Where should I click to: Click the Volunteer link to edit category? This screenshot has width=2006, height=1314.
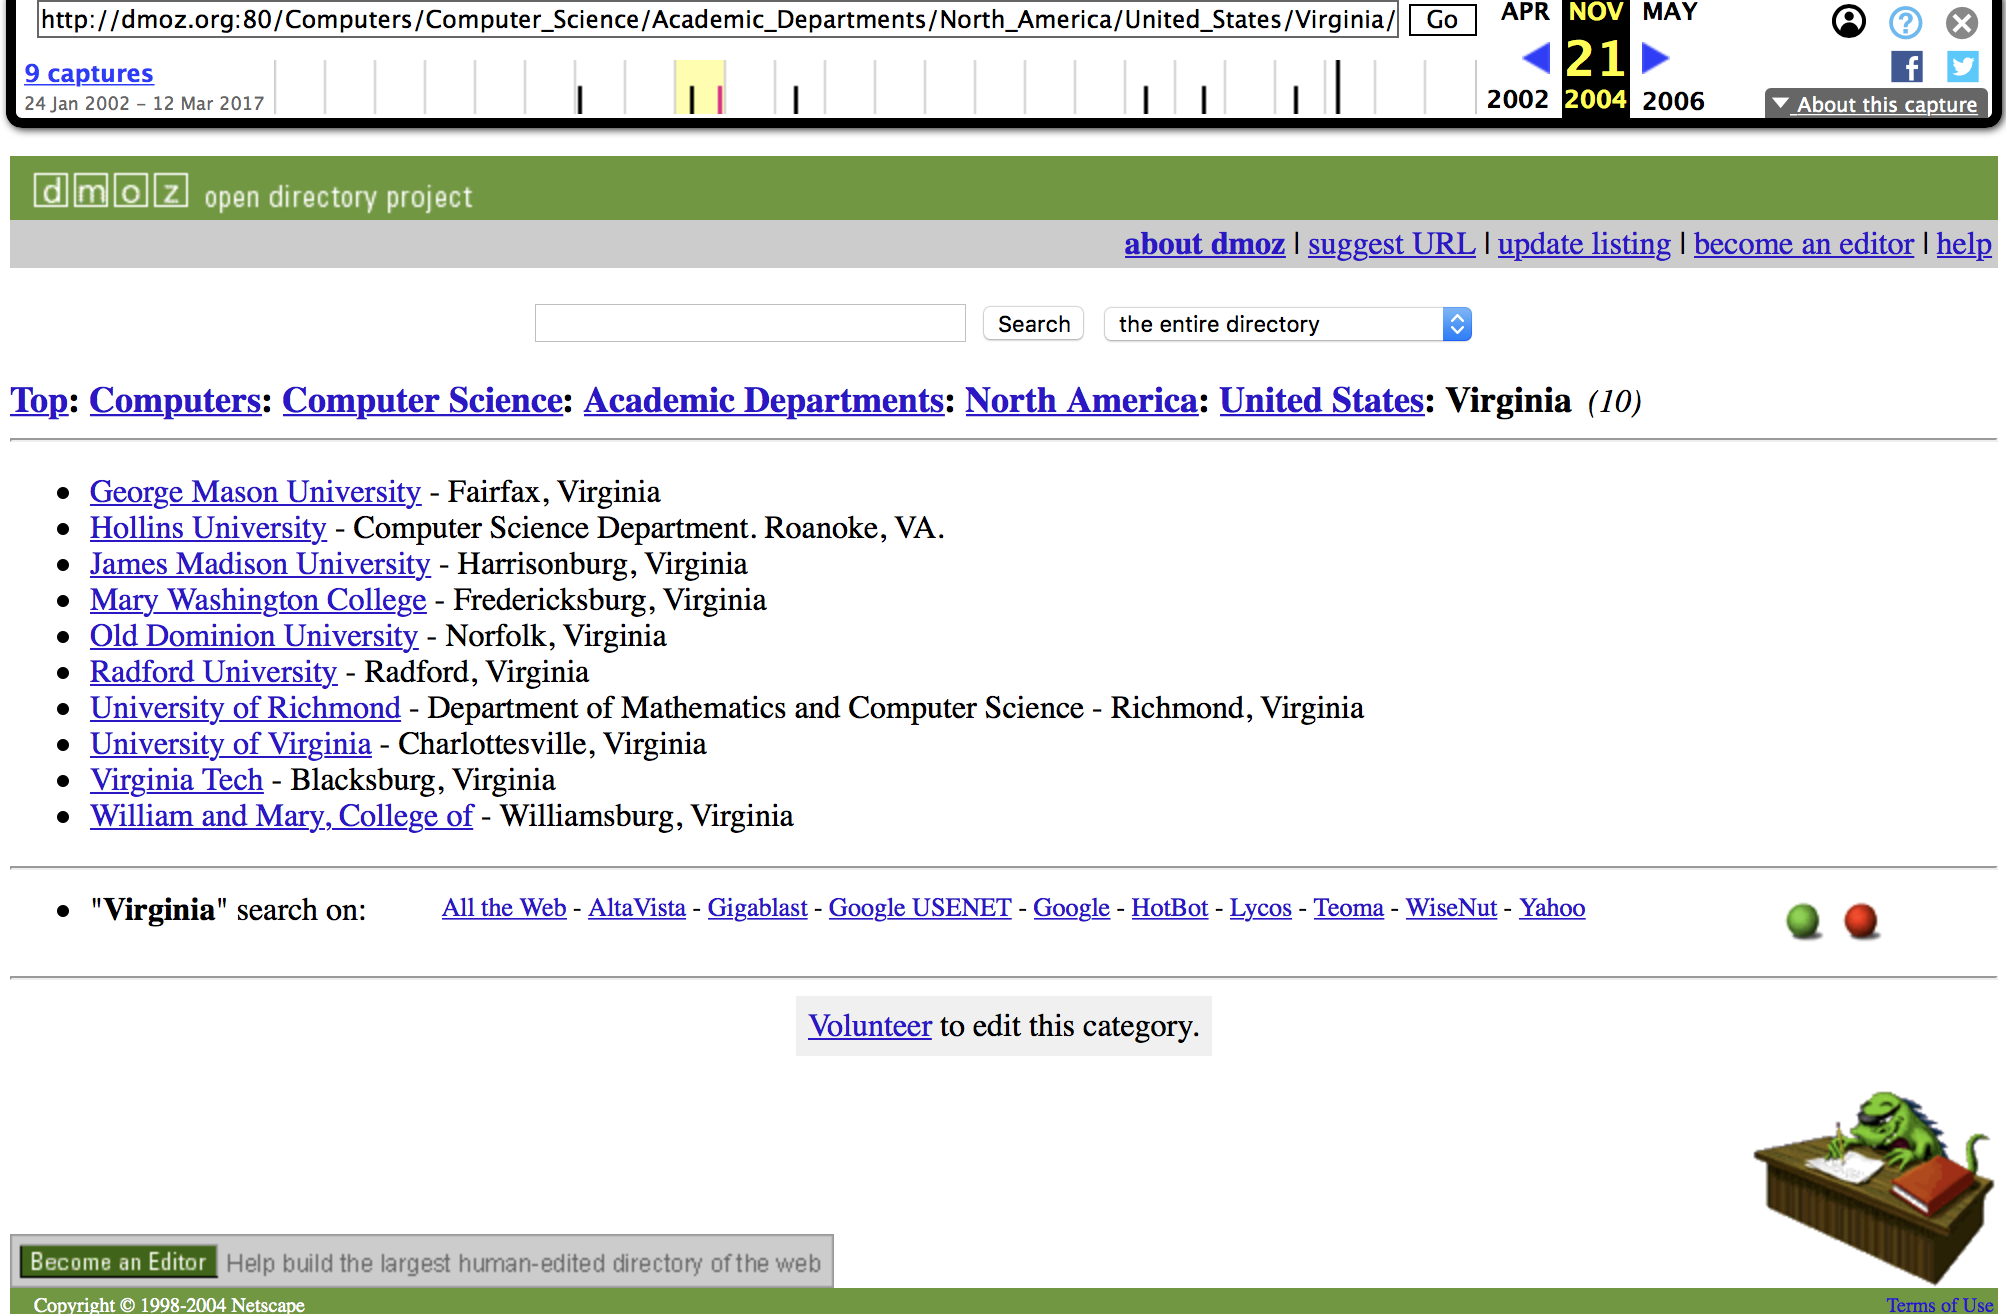click(870, 1026)
